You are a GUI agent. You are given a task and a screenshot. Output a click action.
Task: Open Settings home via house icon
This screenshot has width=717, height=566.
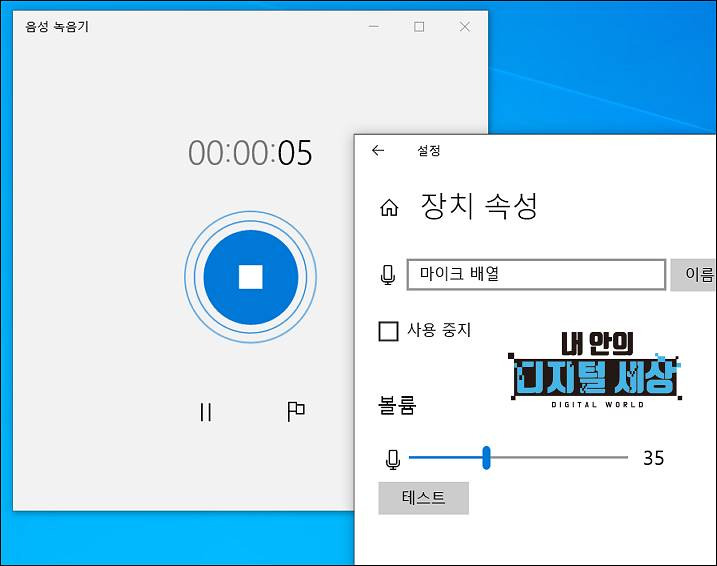point(389,208)
